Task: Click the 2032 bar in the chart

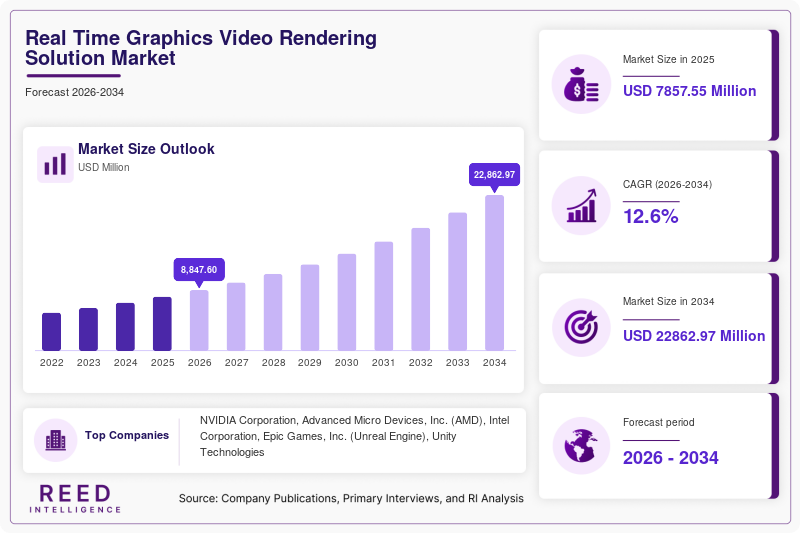Action: tap(420, 289)
